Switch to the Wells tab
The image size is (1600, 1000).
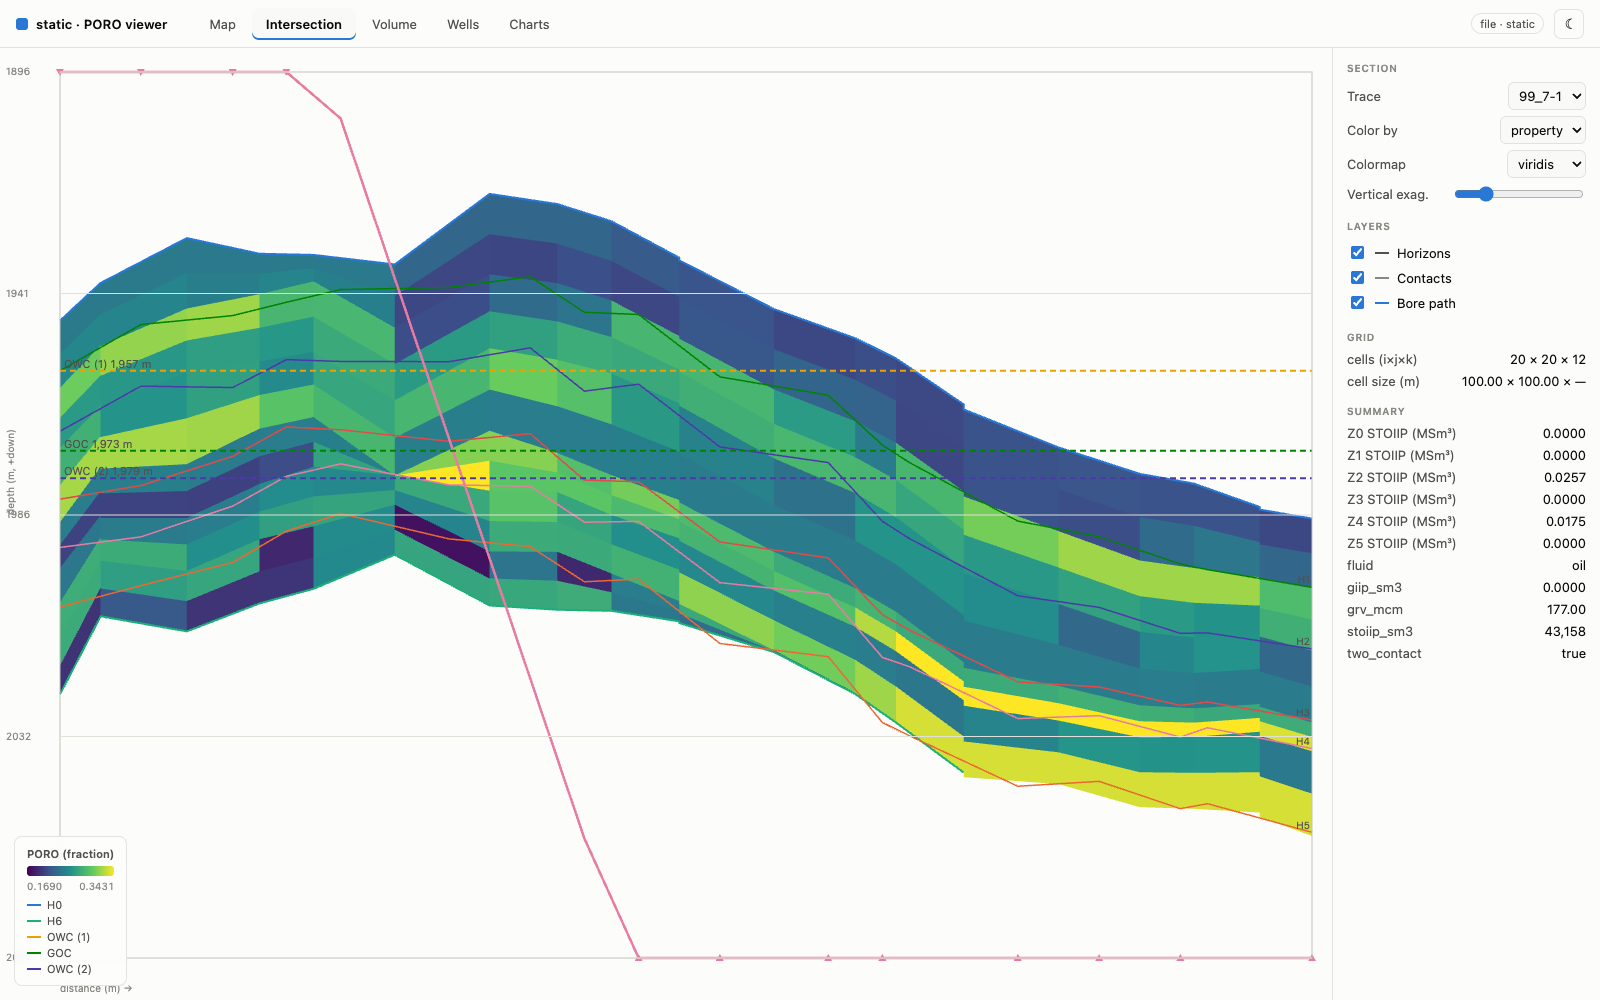[x=463, y=24]
